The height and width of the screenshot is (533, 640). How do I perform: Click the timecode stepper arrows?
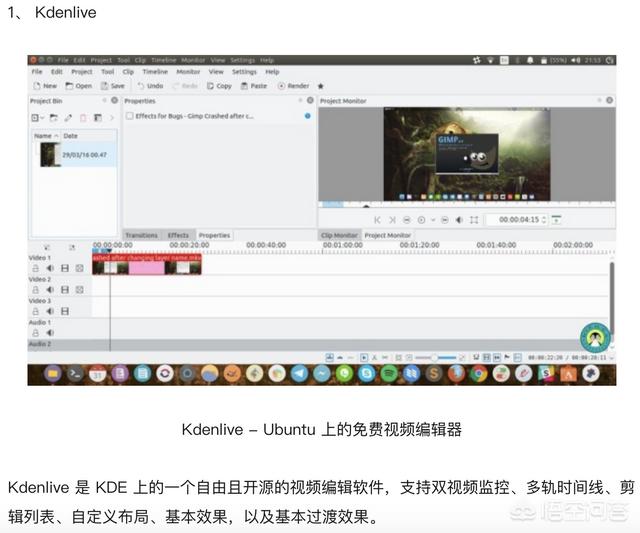click(544, 220)
